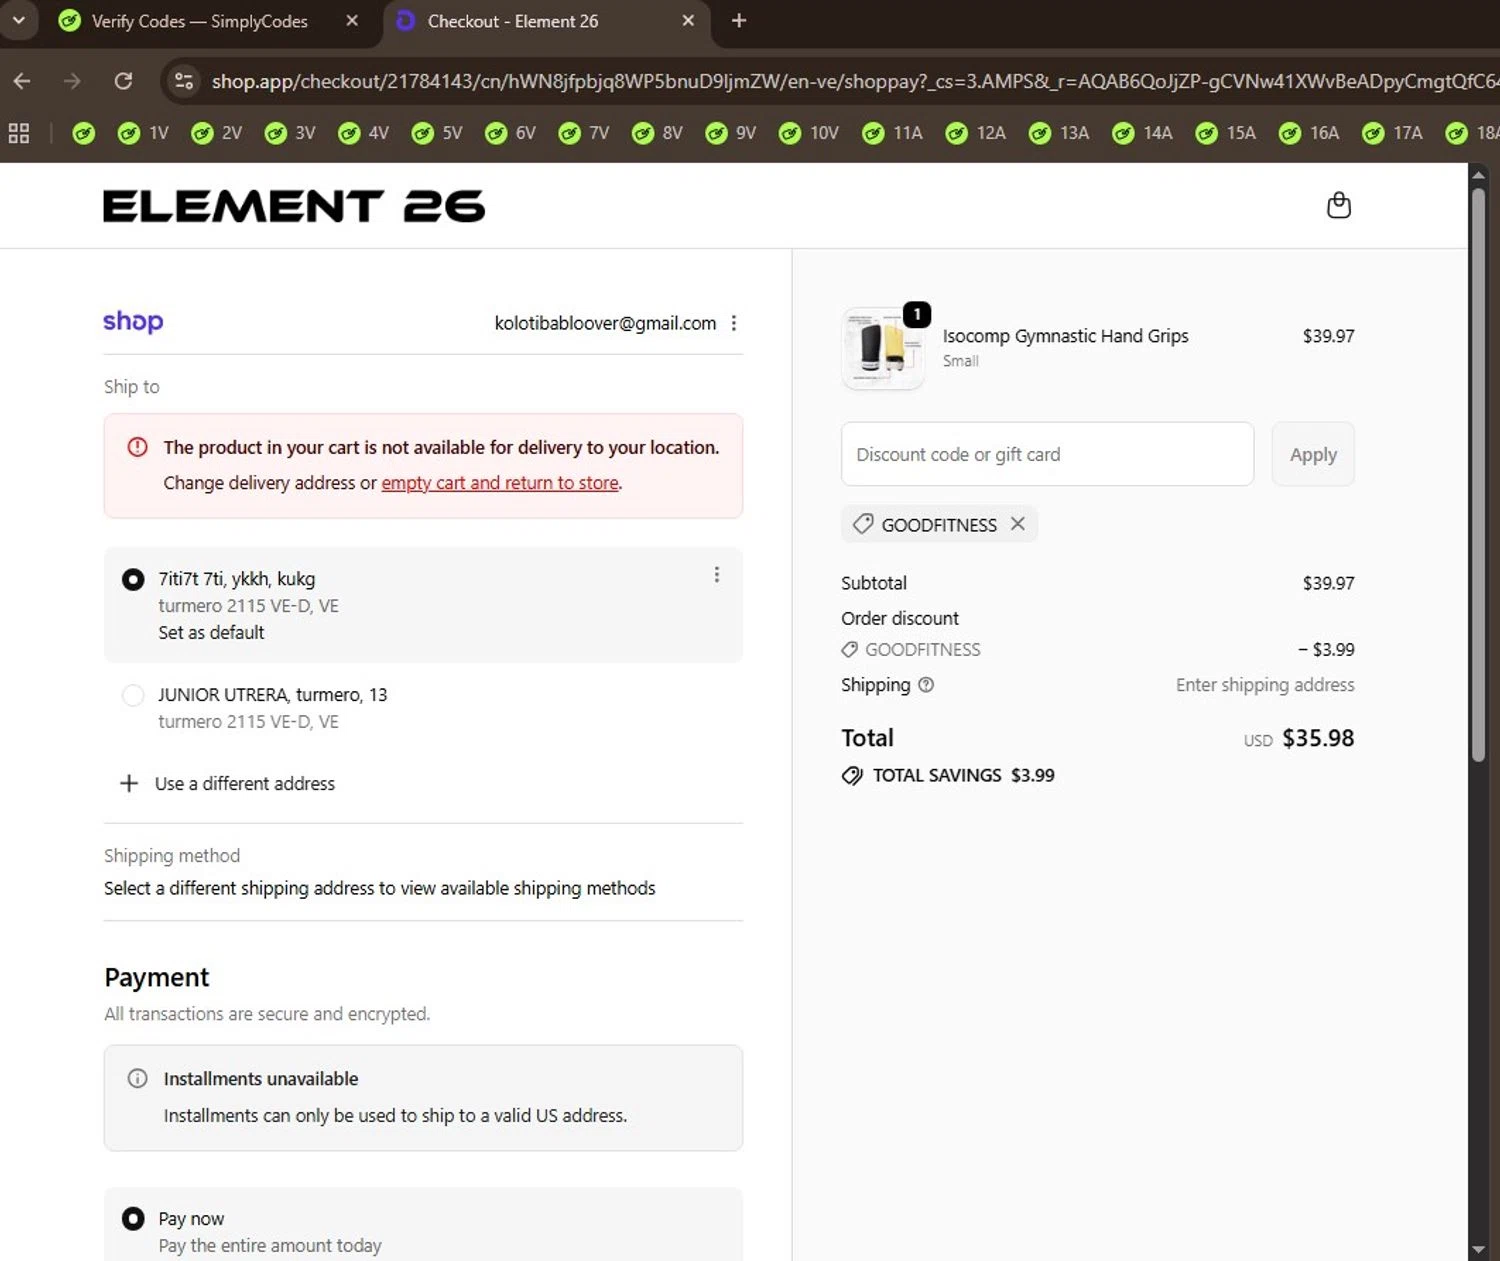Click the Installments unavailable info icon
Image resolution: width=1500 pixels, height=1261 pixels.
coord(138,1078)
